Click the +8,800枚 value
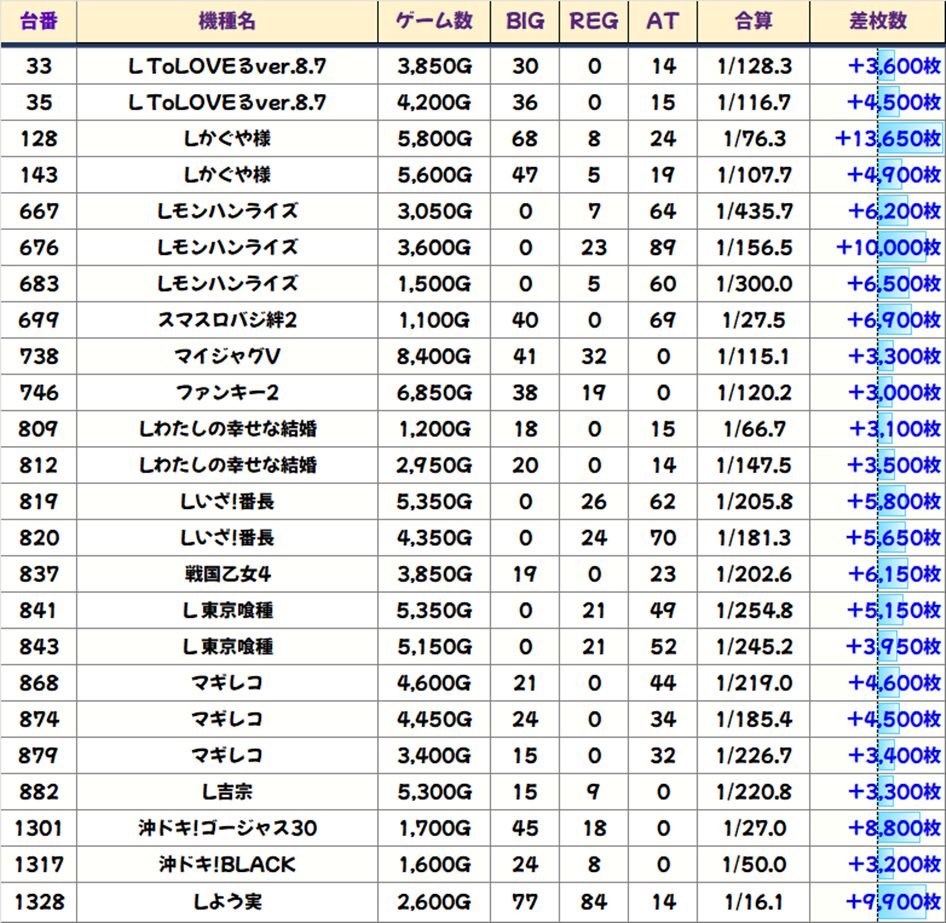Viewport: 946px width, 923px height. click(x=894, y=828)
